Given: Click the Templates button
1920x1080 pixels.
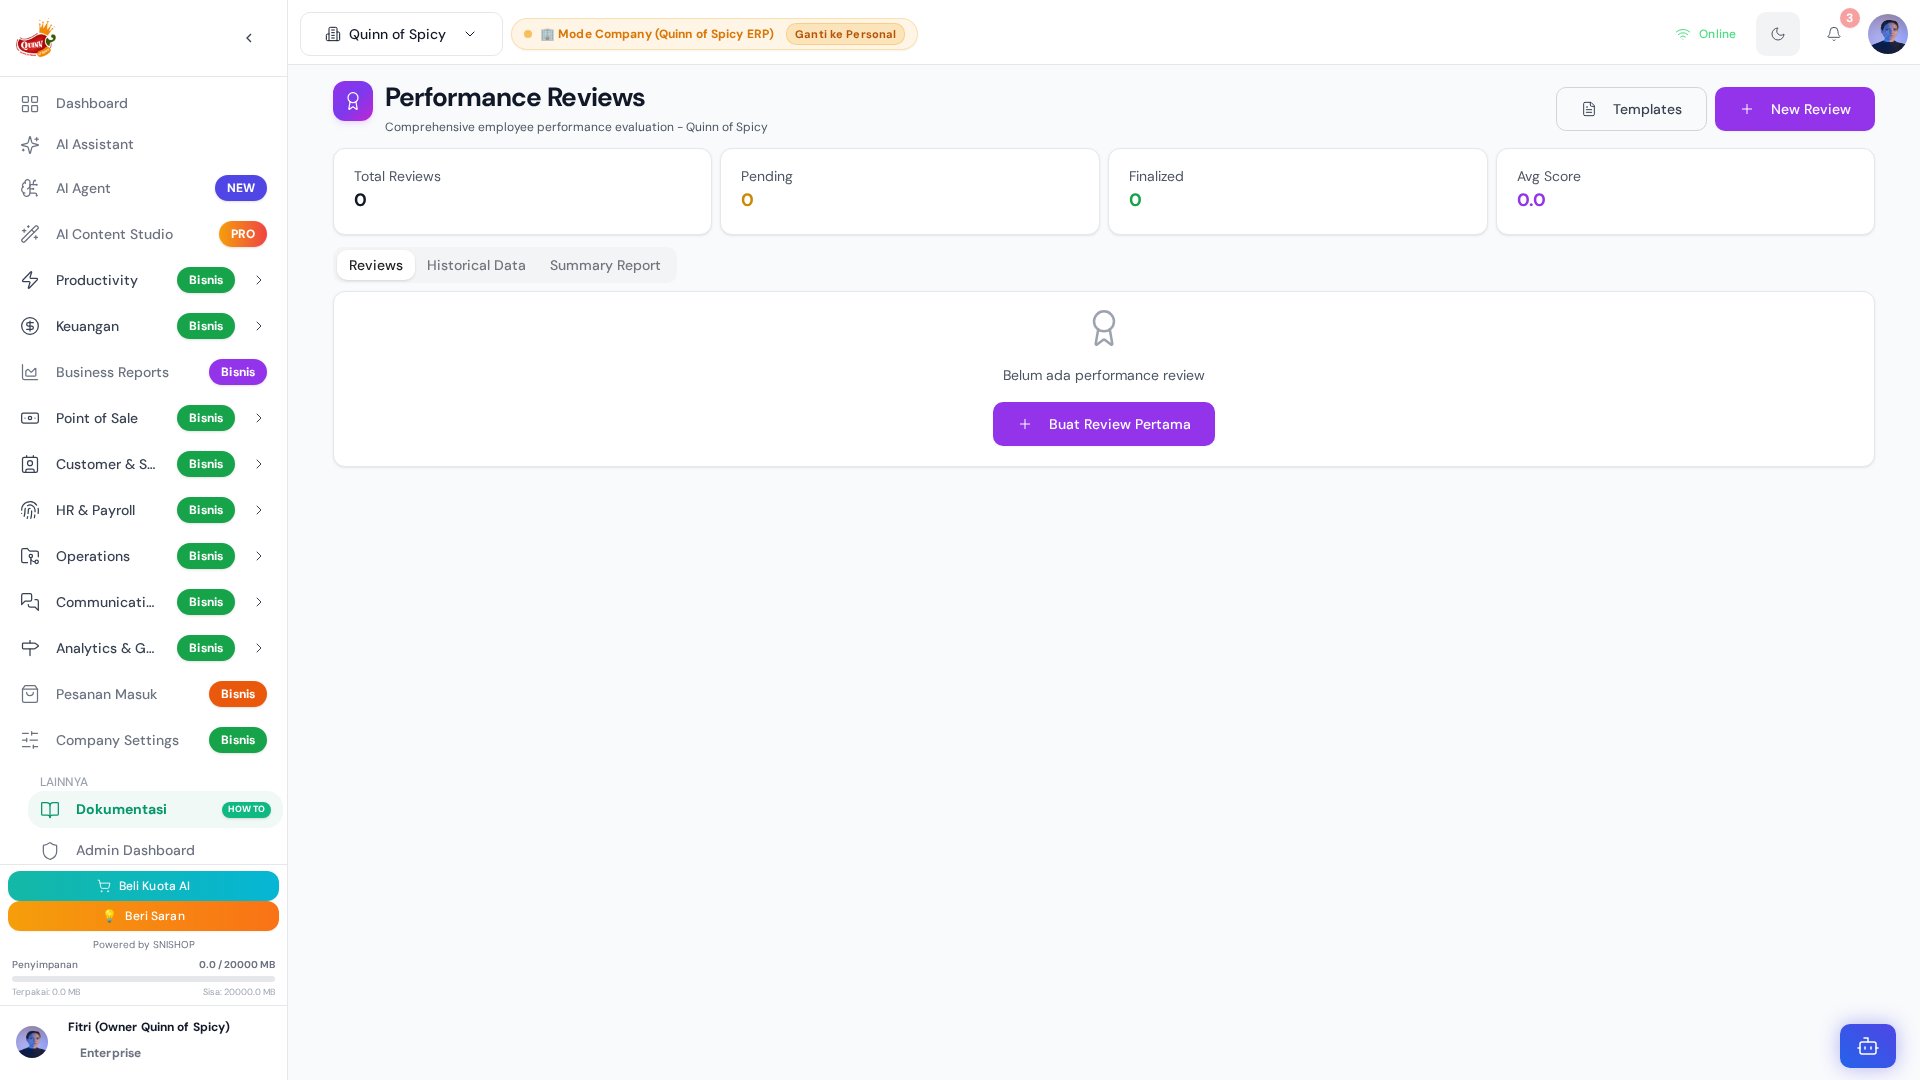Looking at the screenshot, I should (1631, 109).
